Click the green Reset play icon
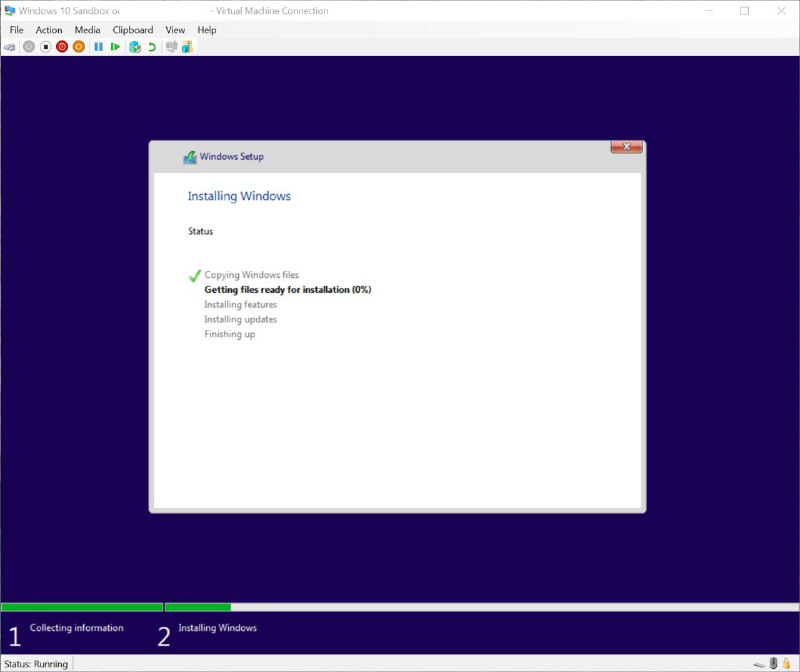800x672 pixels. click(115, 47)
